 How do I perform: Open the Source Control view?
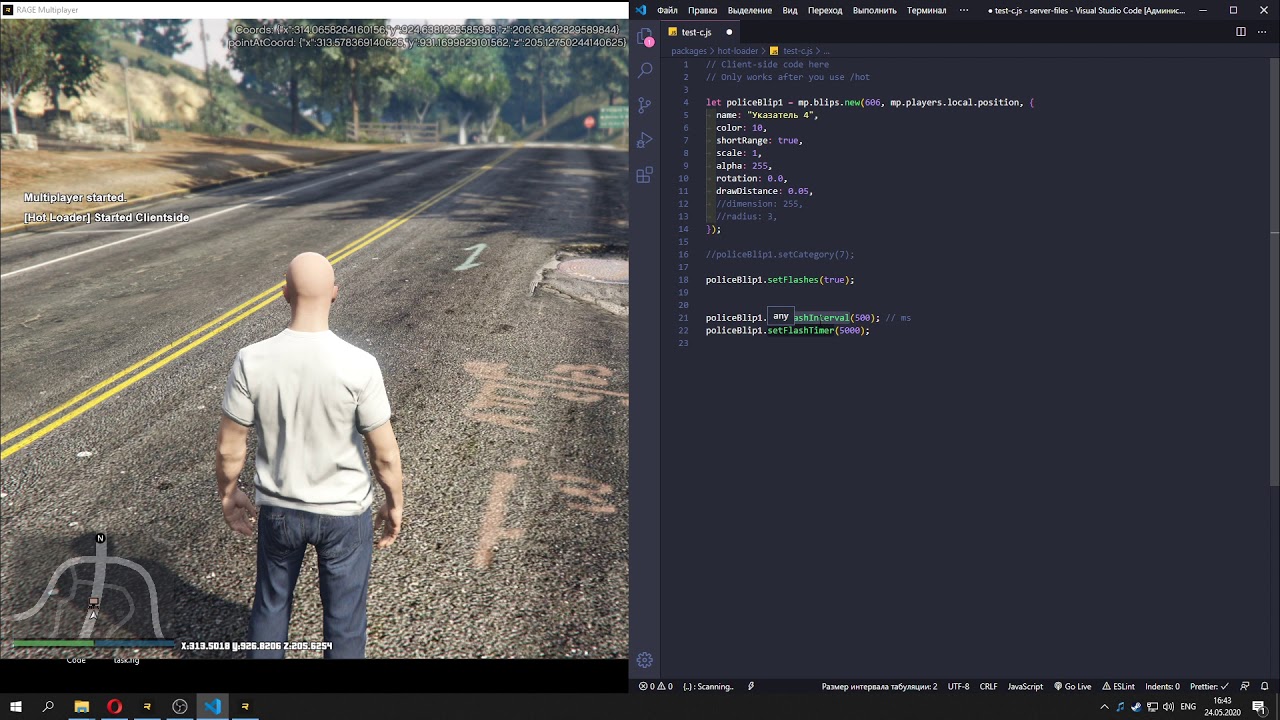tap(645, 104)
